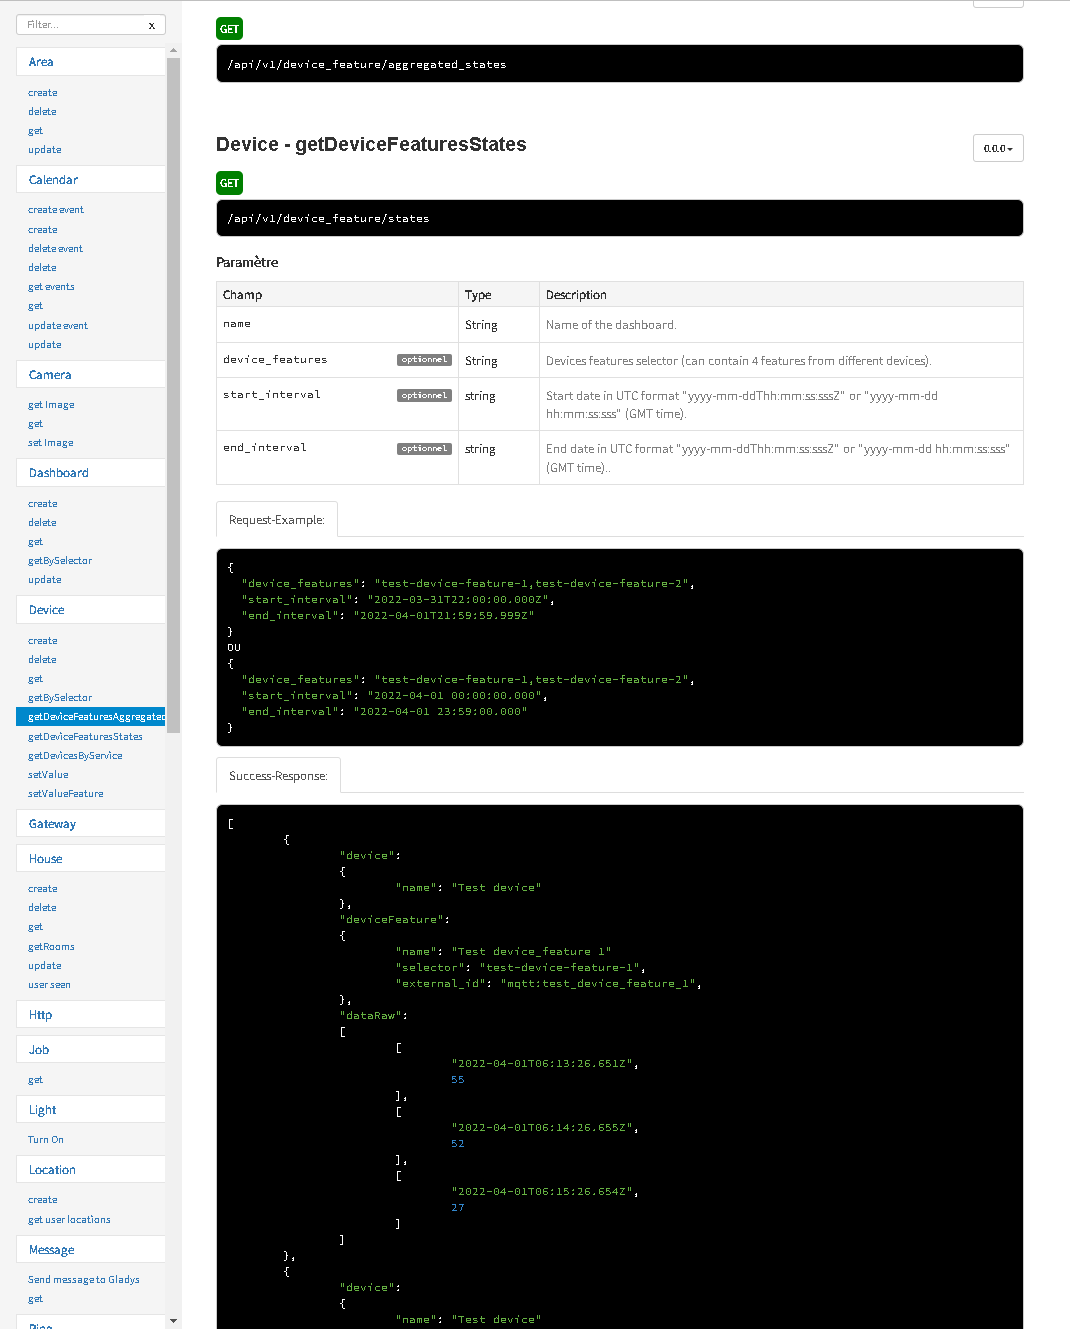
Task: Select the Success-Response tab
Action: (278, 776)
